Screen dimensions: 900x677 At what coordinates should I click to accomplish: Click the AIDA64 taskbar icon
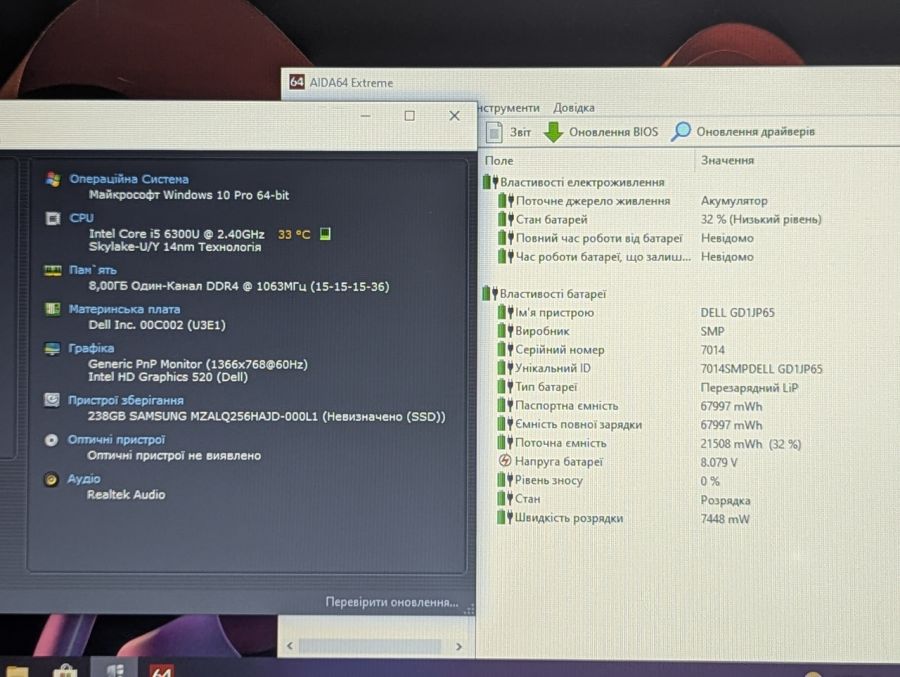point(161,670)
